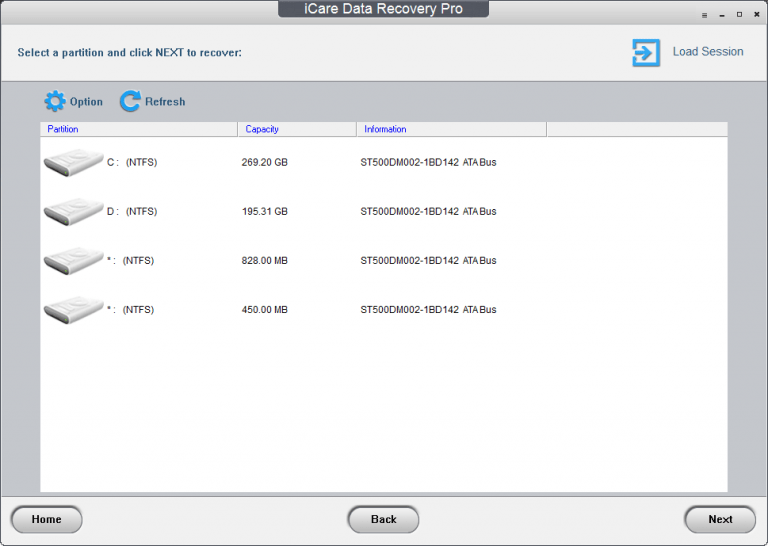Click the Option gear icon
Screen dimensions: 768x546
pos(55,101)
